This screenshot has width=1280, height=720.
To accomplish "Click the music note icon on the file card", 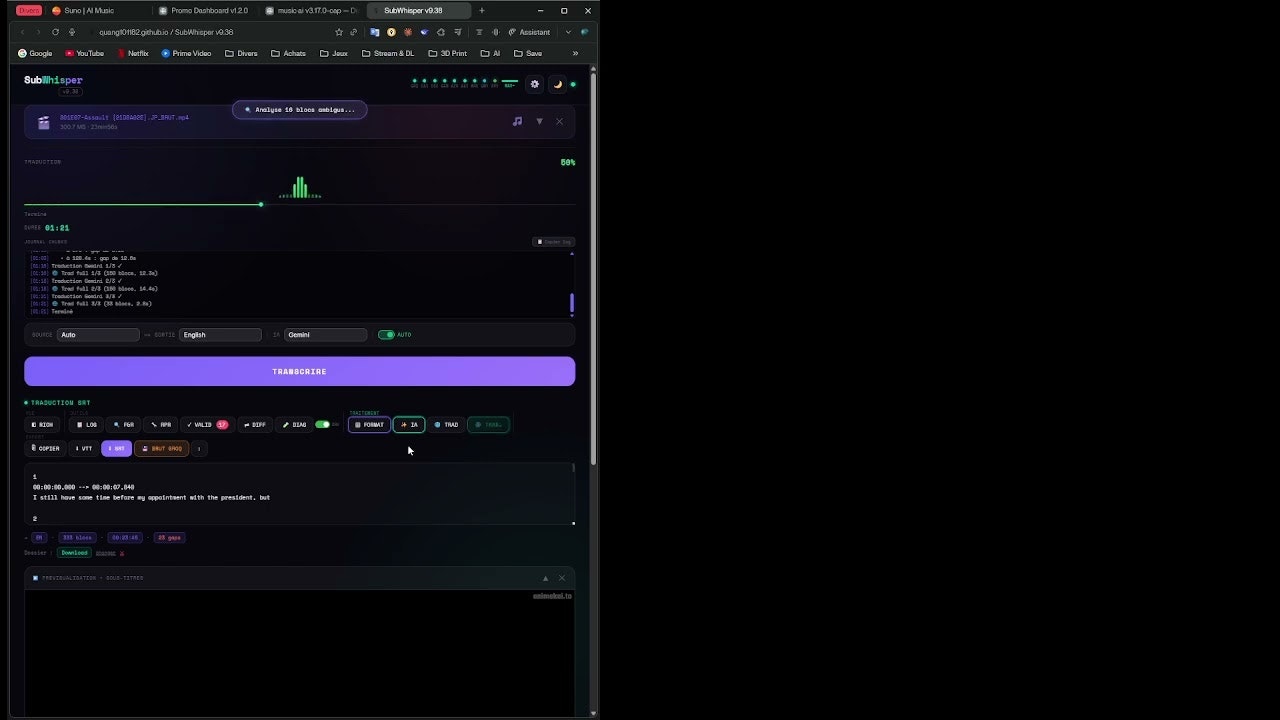I will click(x=517, y=121).
